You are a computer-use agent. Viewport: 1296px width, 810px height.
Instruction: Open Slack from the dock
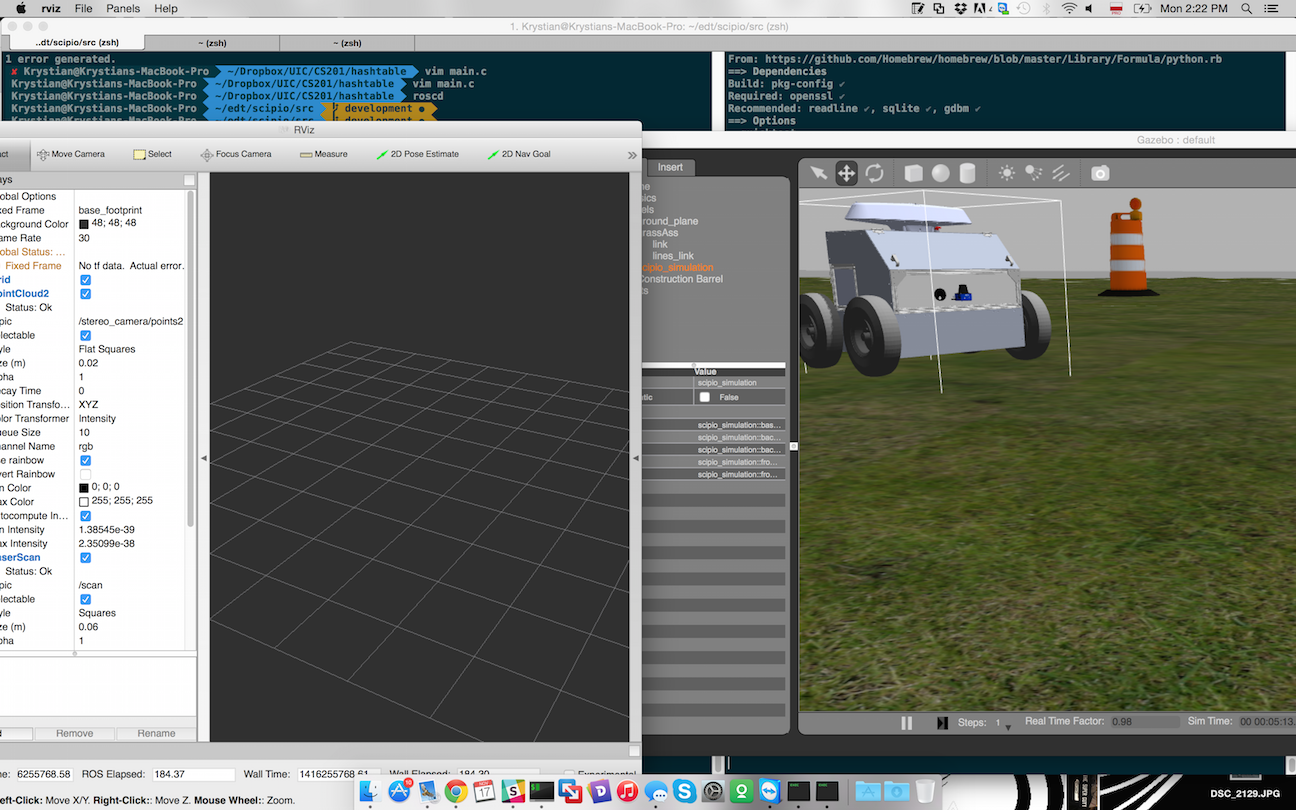point(513,791)
